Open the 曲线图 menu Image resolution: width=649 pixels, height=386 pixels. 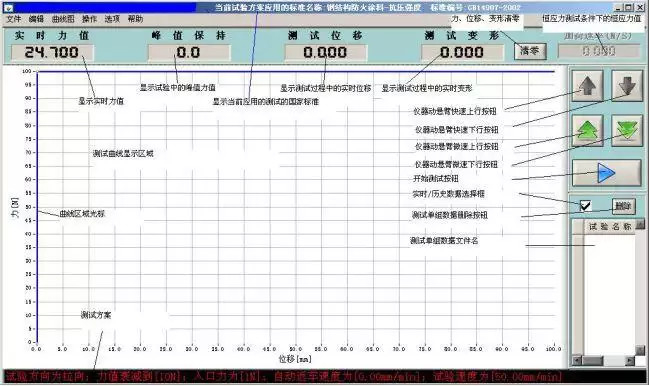pyautogui.click(x=63, y=19)
